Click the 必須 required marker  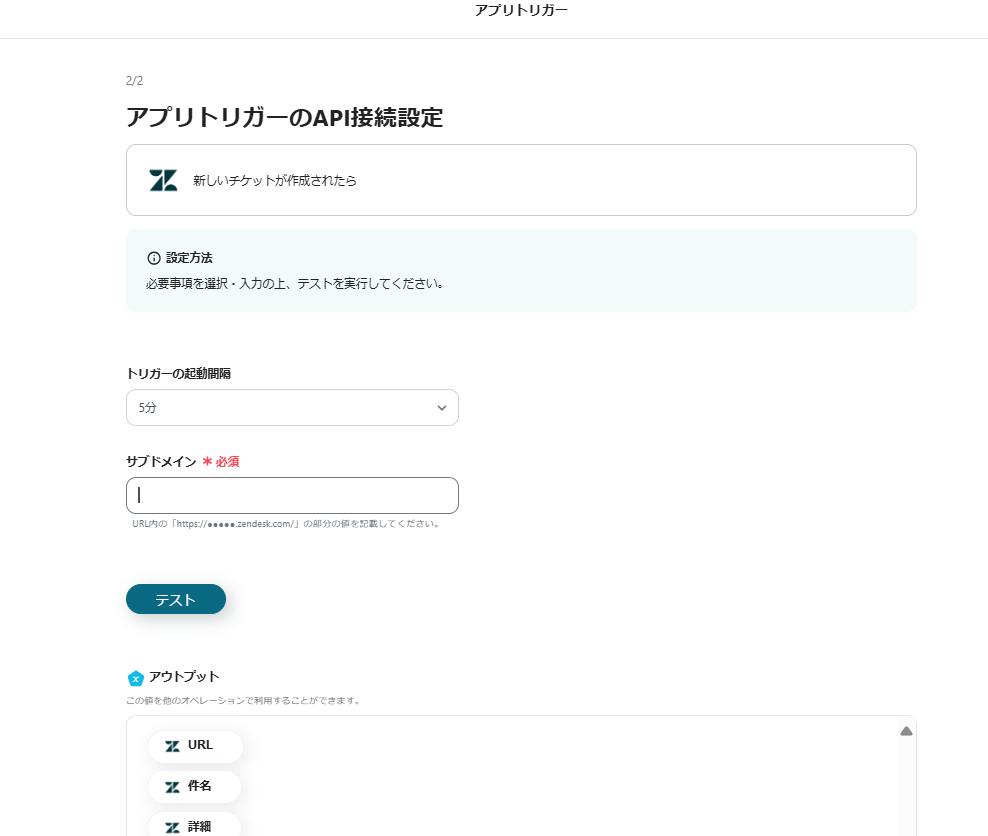point(221,462)
